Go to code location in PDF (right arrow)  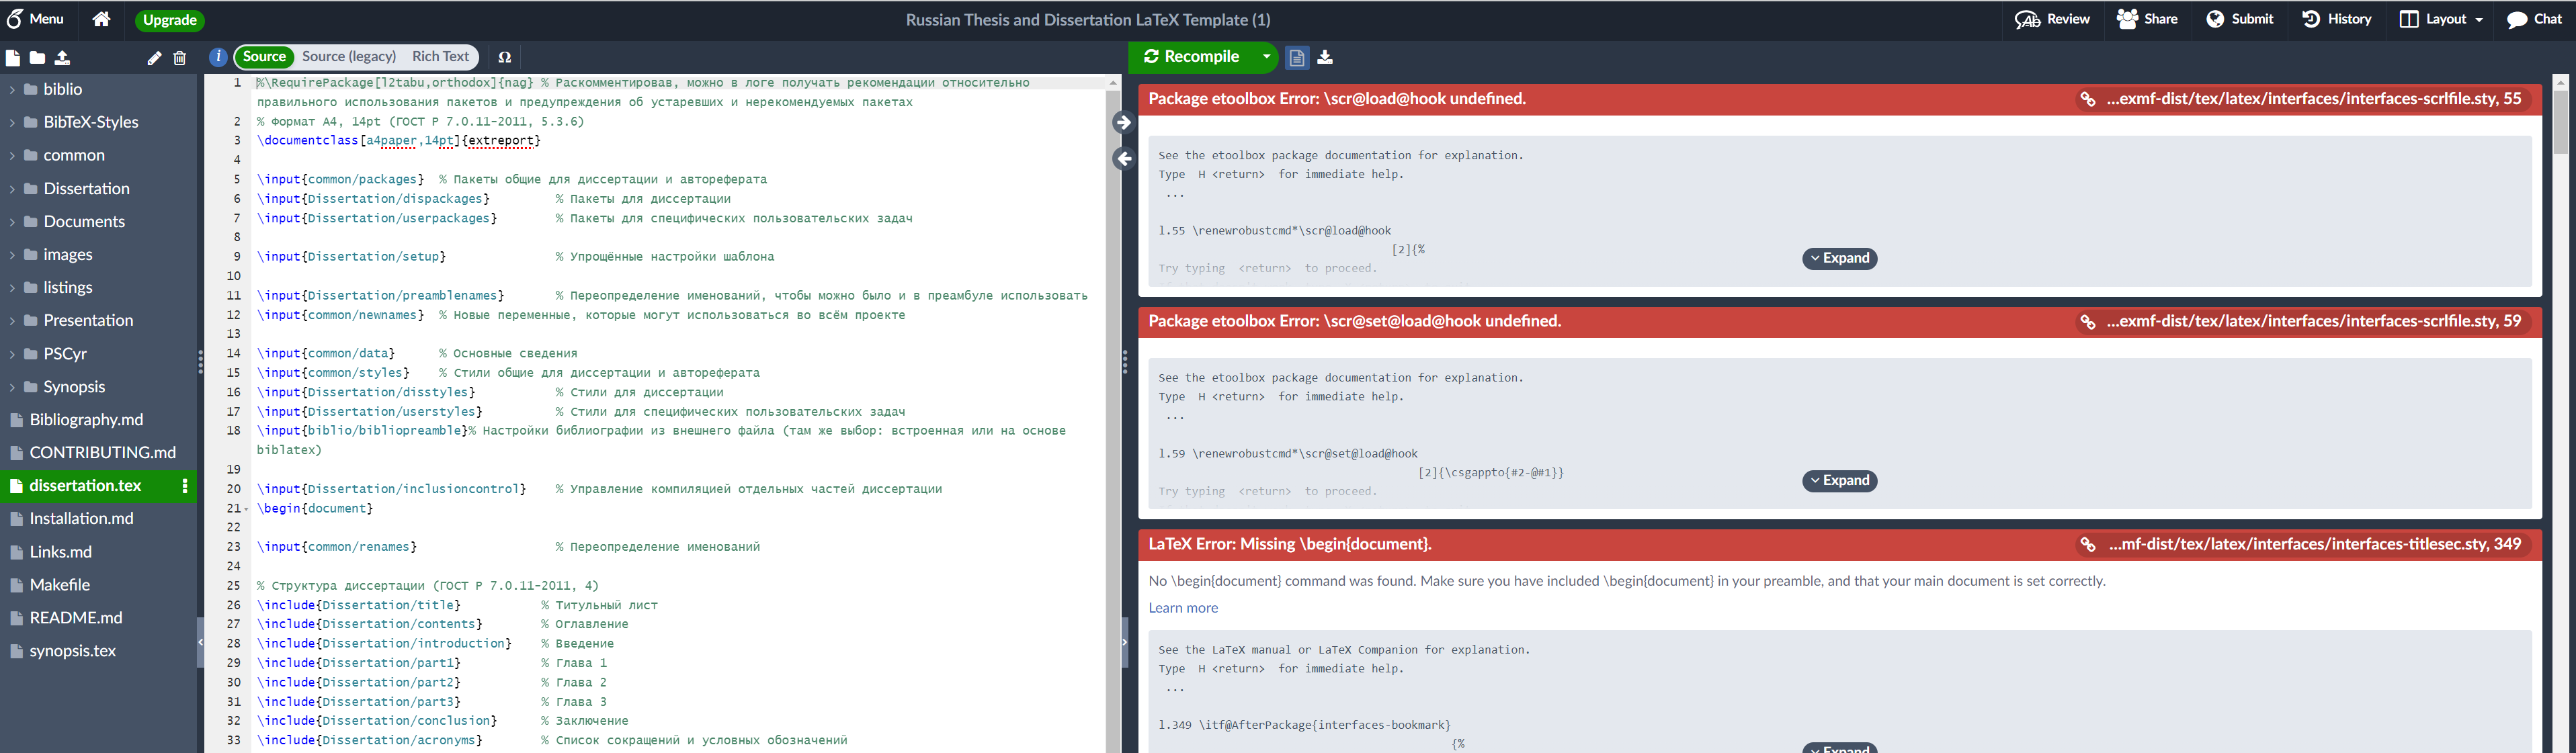1123,122
